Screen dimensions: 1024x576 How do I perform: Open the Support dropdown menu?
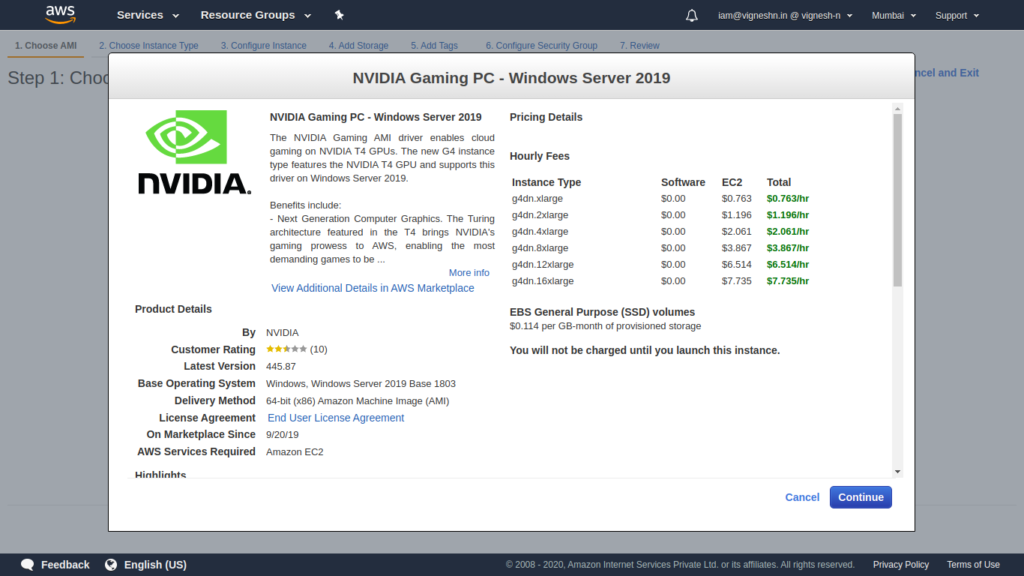[x=957, y=15]
